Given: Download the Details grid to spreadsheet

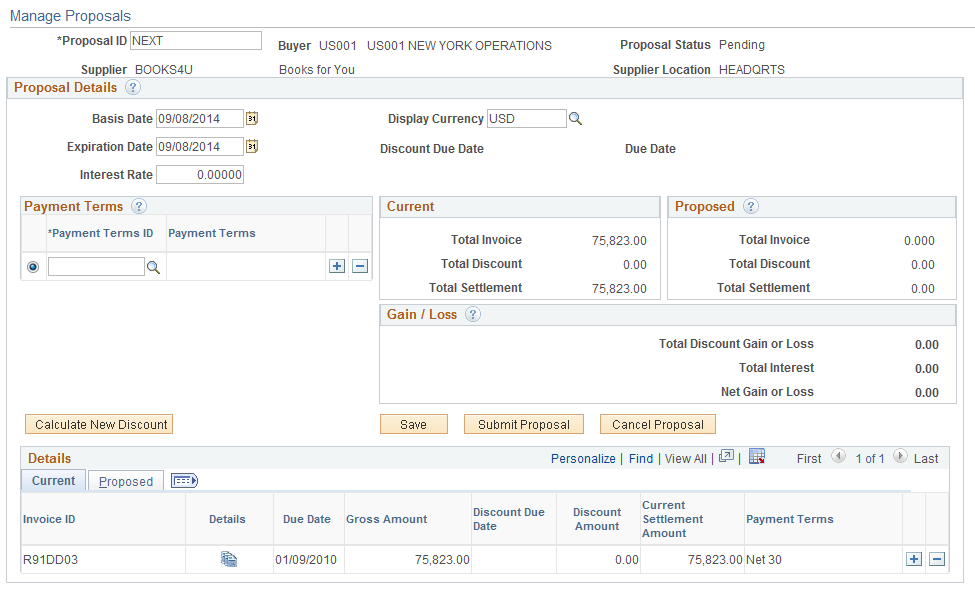Looking at the screenshot, I should click(757, 457).
